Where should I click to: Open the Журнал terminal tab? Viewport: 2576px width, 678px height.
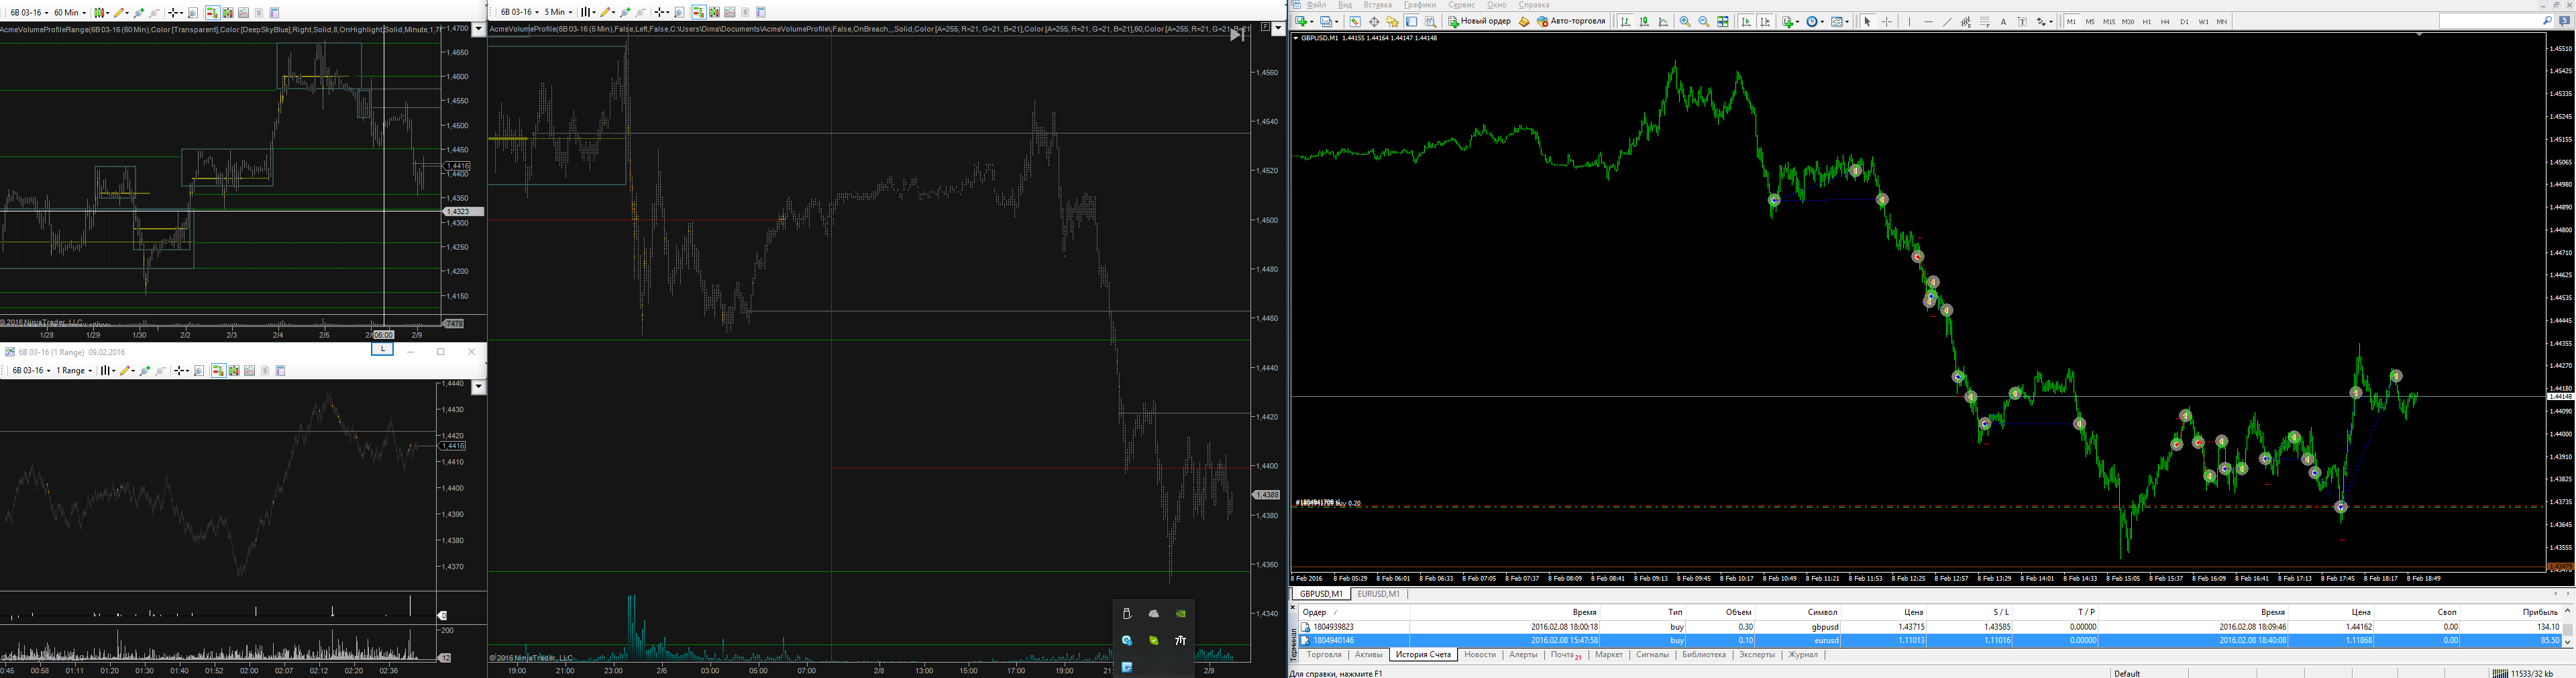(x=1803, y=655)
